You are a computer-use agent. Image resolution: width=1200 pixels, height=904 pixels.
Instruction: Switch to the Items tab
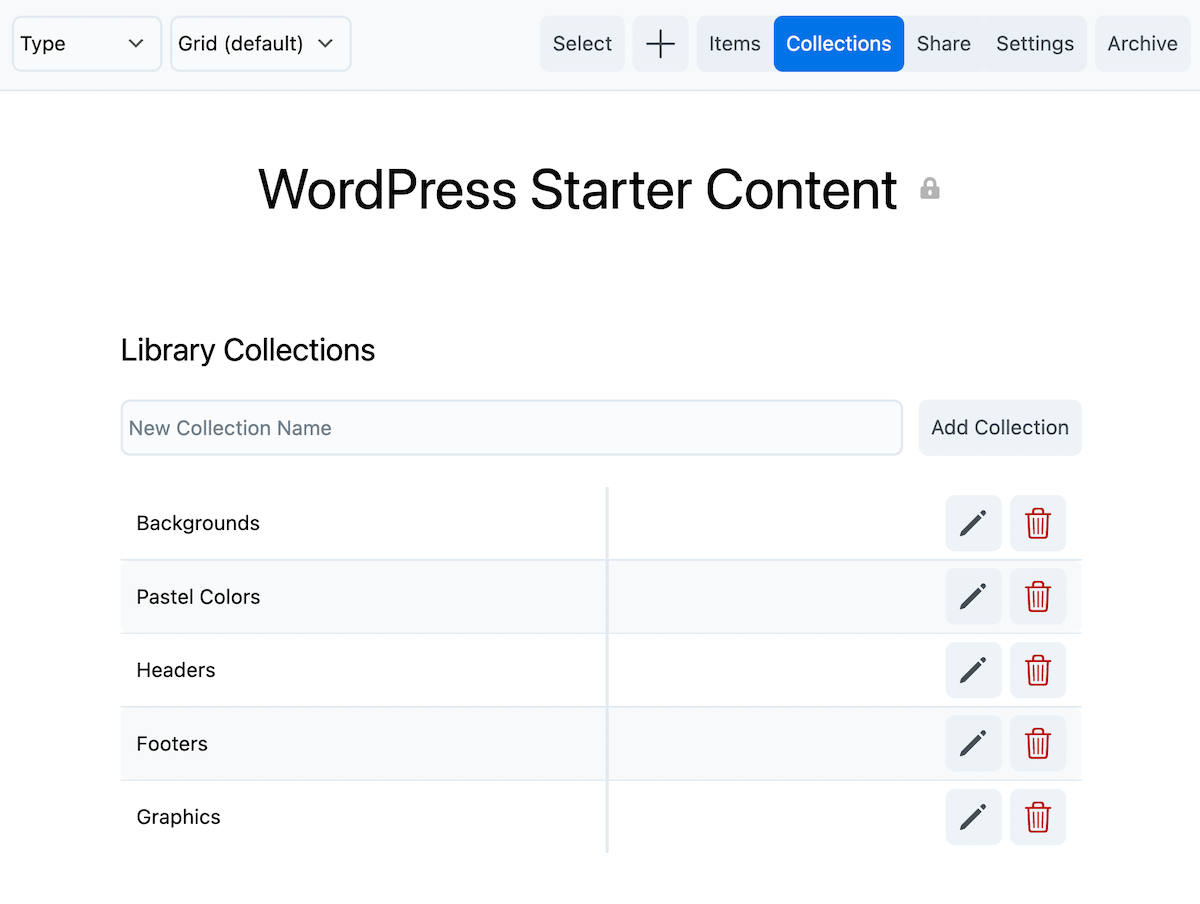pyautogui.click(x=735, y=44)
